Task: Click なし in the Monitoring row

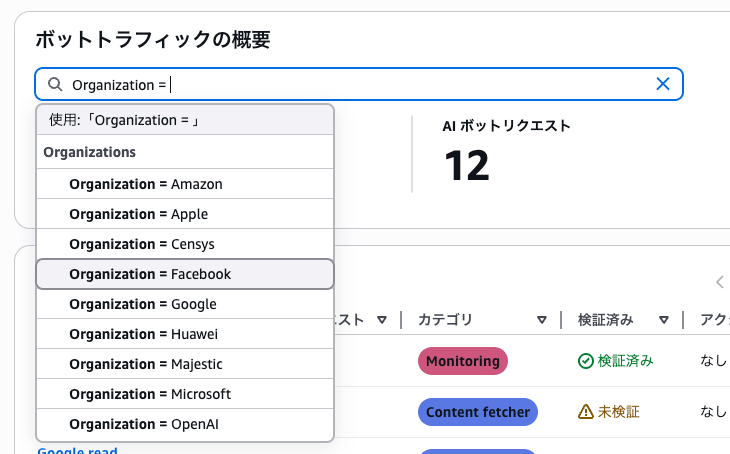Action: (713, 360)
